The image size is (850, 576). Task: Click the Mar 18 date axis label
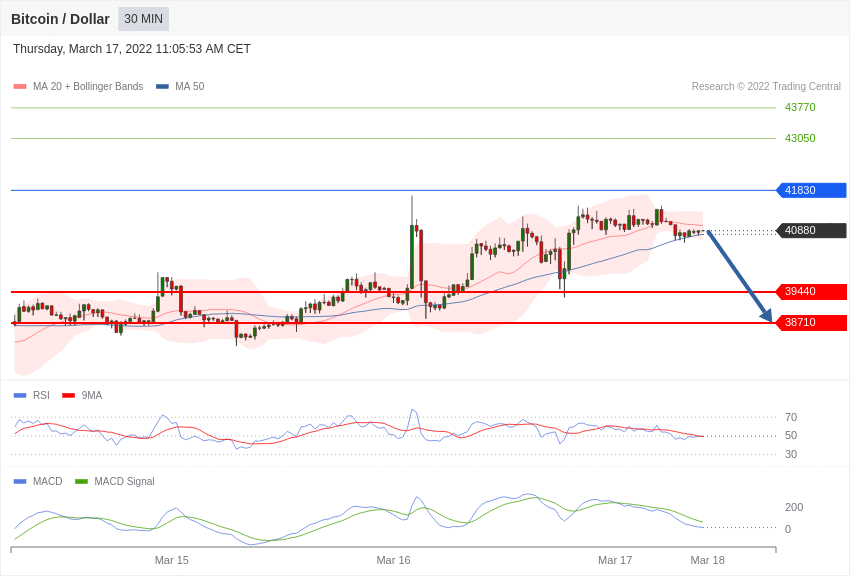click(707, 560)
